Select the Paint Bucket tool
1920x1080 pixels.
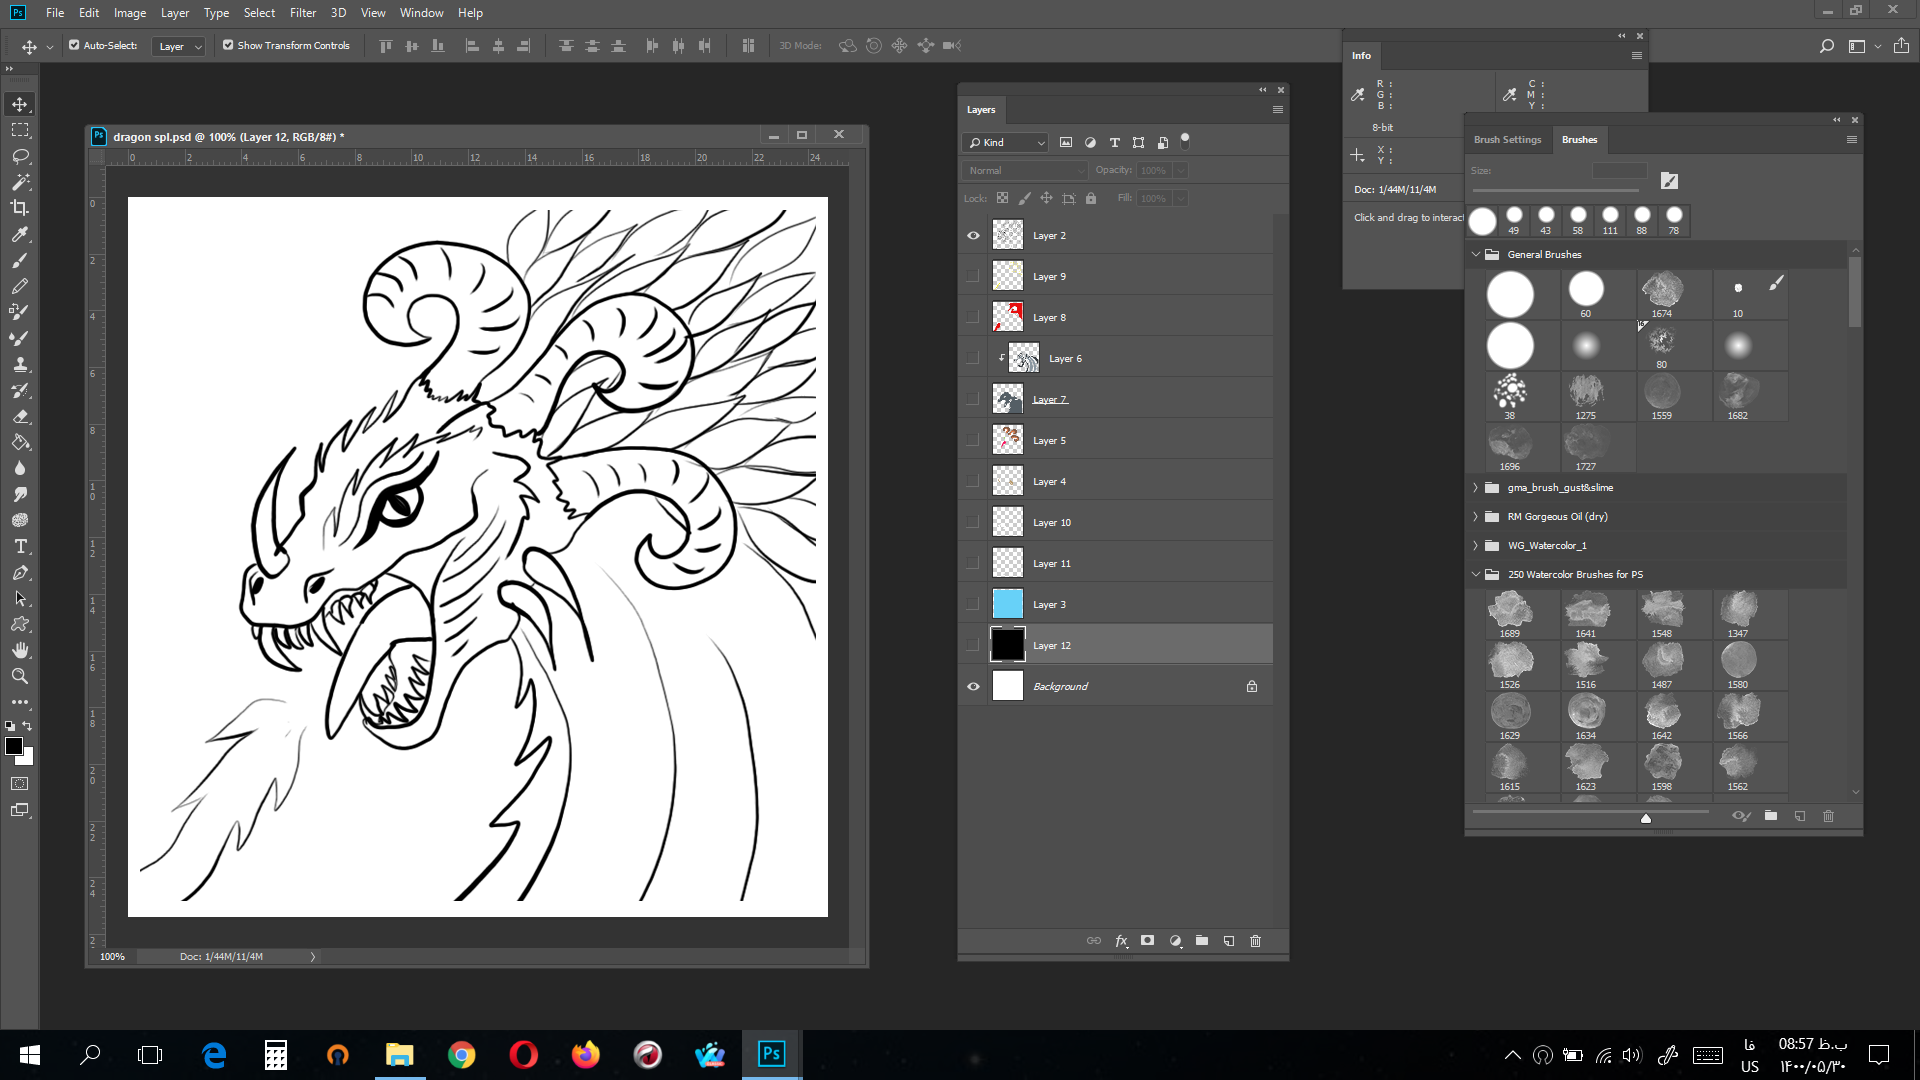tap(20, 442)
